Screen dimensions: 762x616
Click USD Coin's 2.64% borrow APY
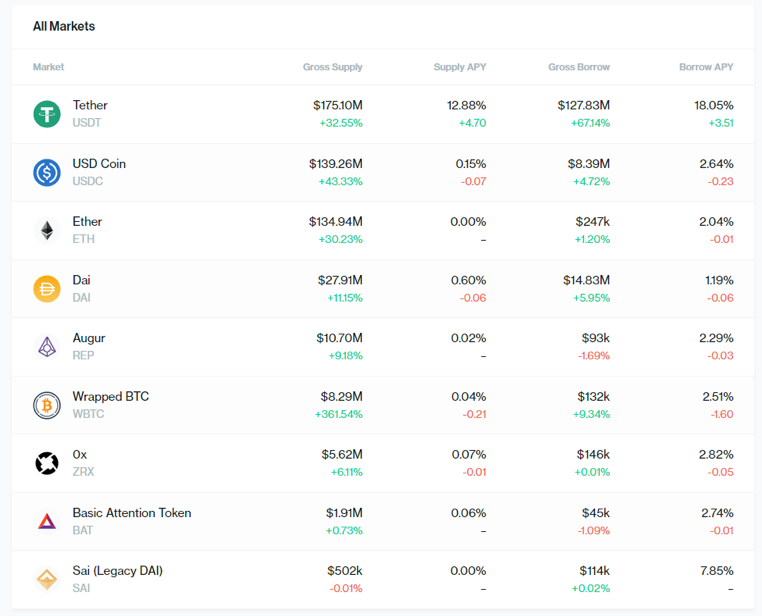pyautogui.click(x=715, y=164)
